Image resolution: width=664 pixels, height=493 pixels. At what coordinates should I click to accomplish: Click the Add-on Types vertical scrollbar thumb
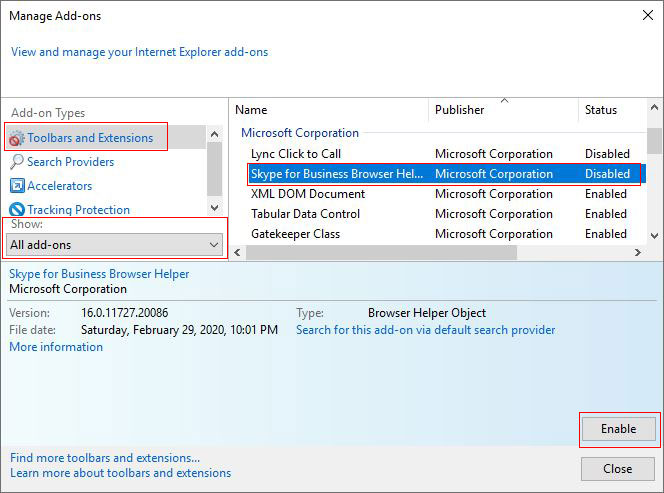[215, 169]
